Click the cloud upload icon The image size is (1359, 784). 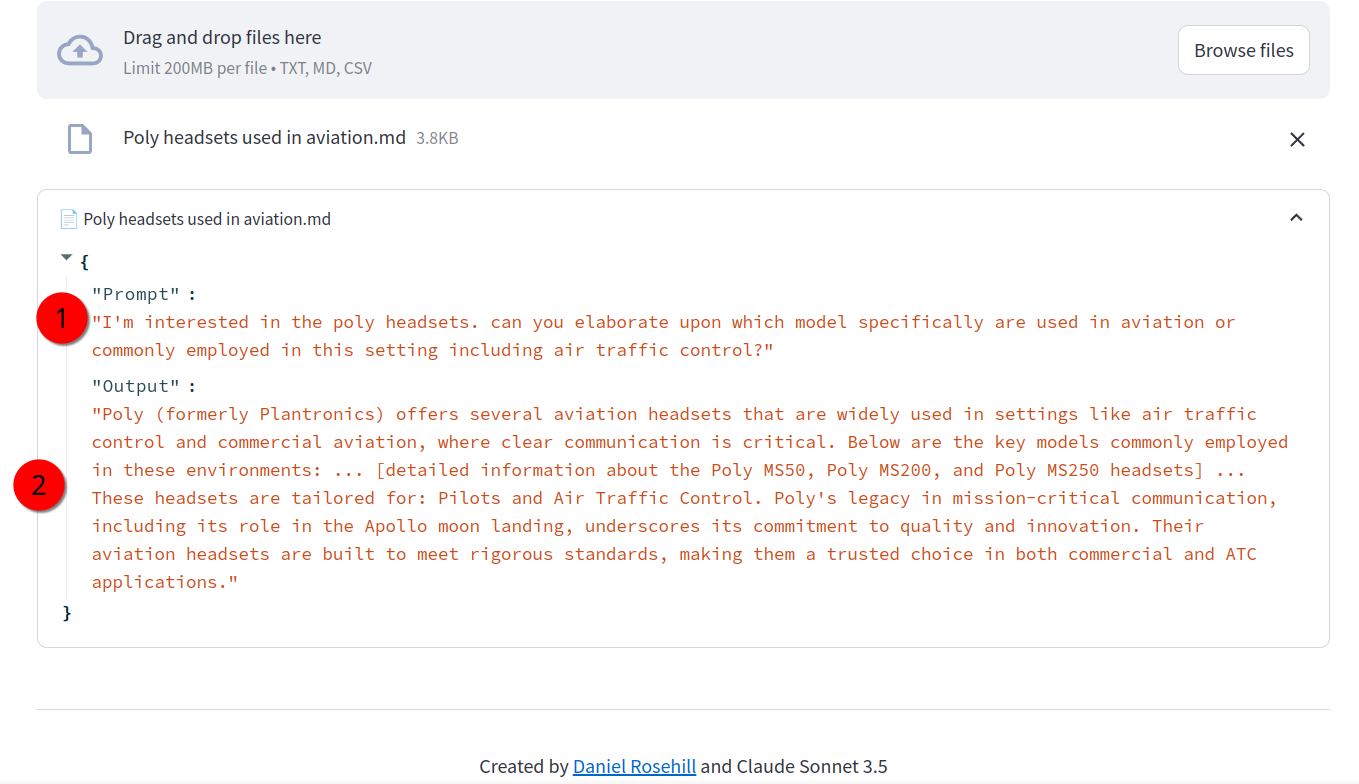click(x=80, y=51)
